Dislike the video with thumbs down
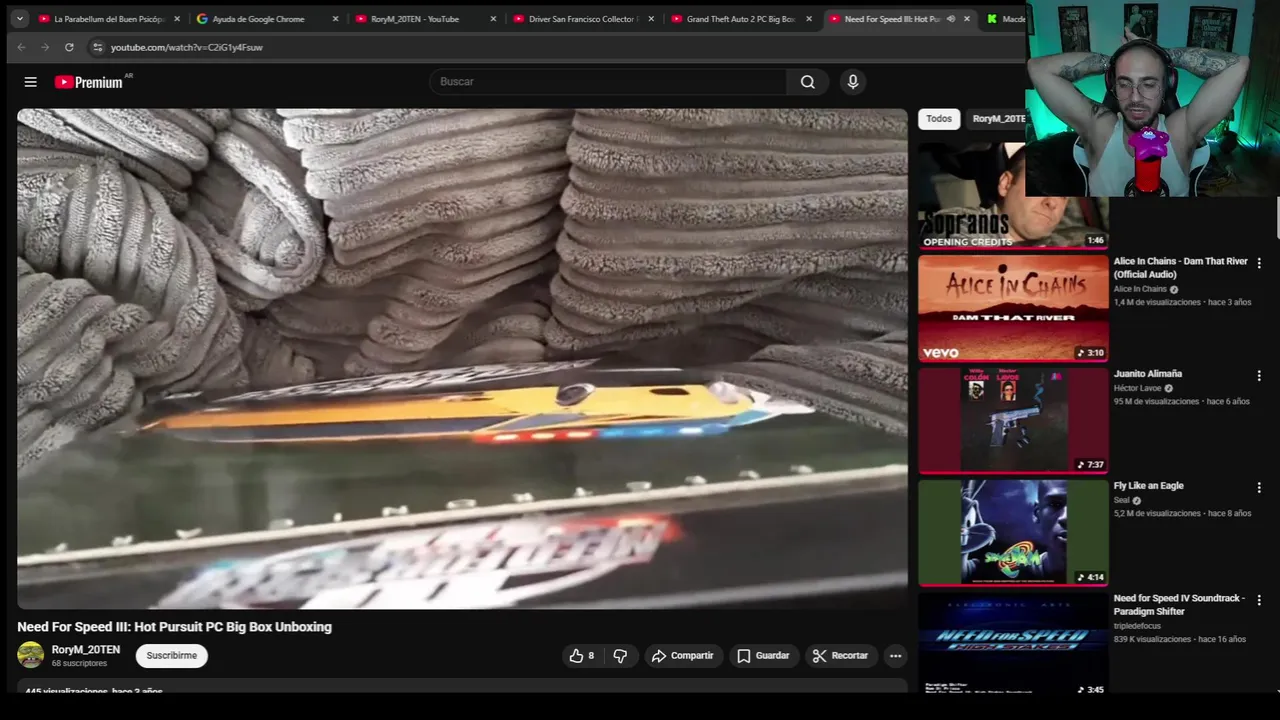This screenshot has width=1280, height=720. pyautogui.click(x=620, y=655)
